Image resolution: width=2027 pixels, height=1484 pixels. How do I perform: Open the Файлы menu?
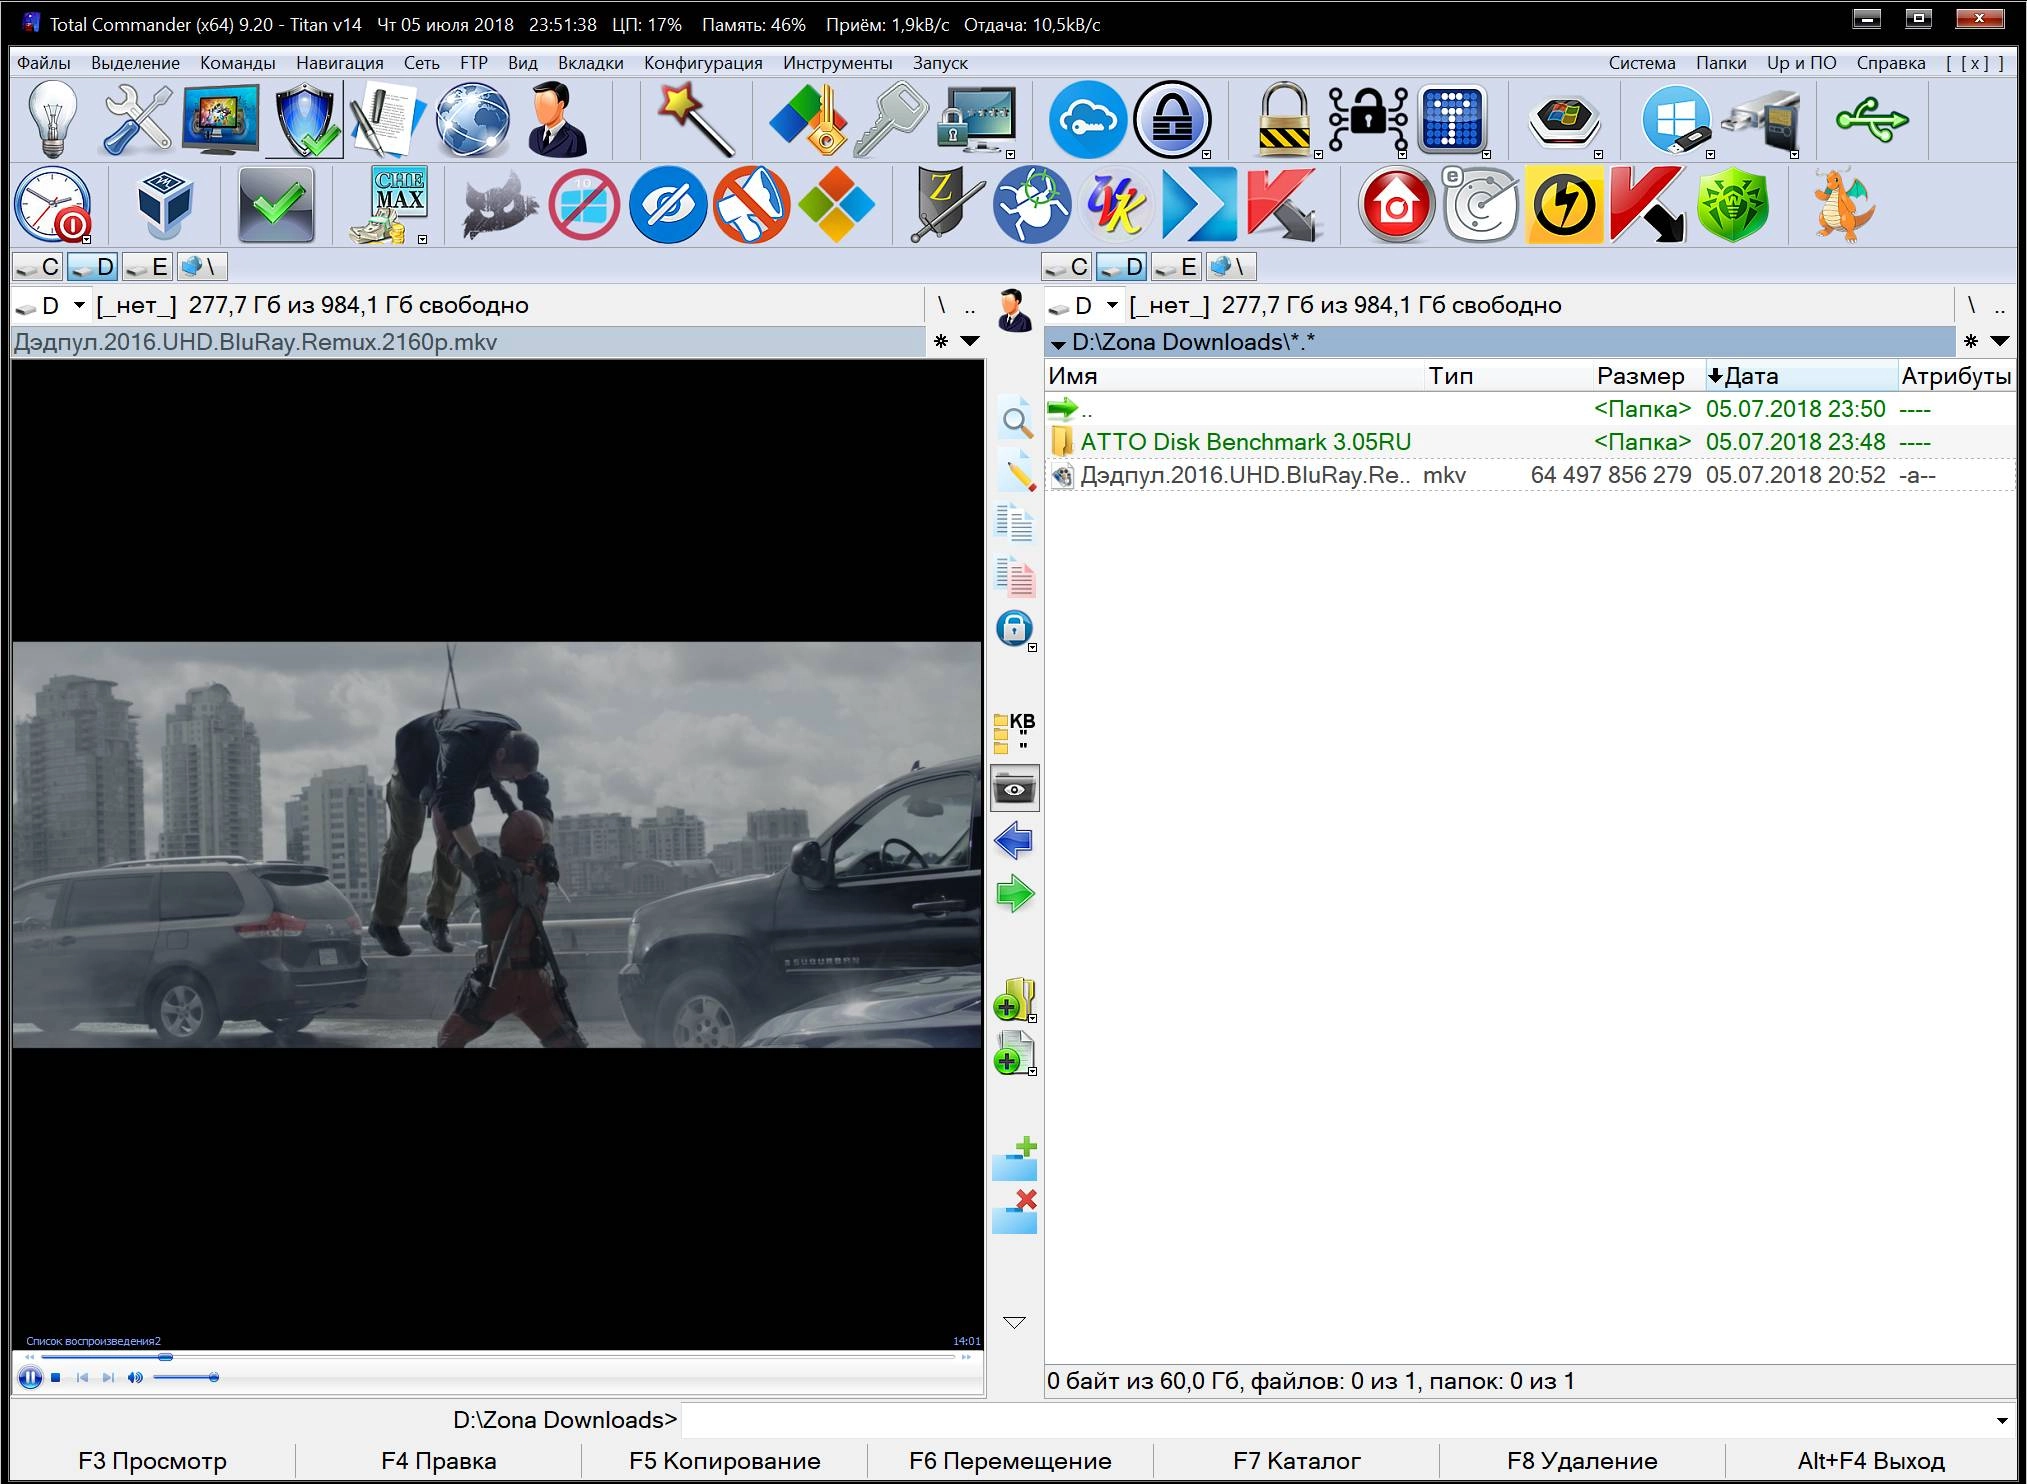coord(44,63)
